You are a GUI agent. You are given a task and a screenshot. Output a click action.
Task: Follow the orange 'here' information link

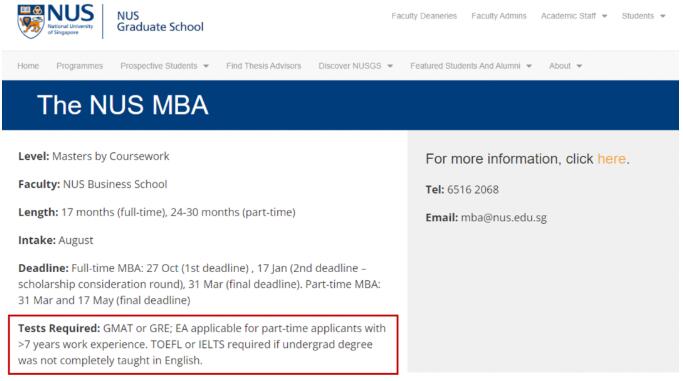point(612,159)
